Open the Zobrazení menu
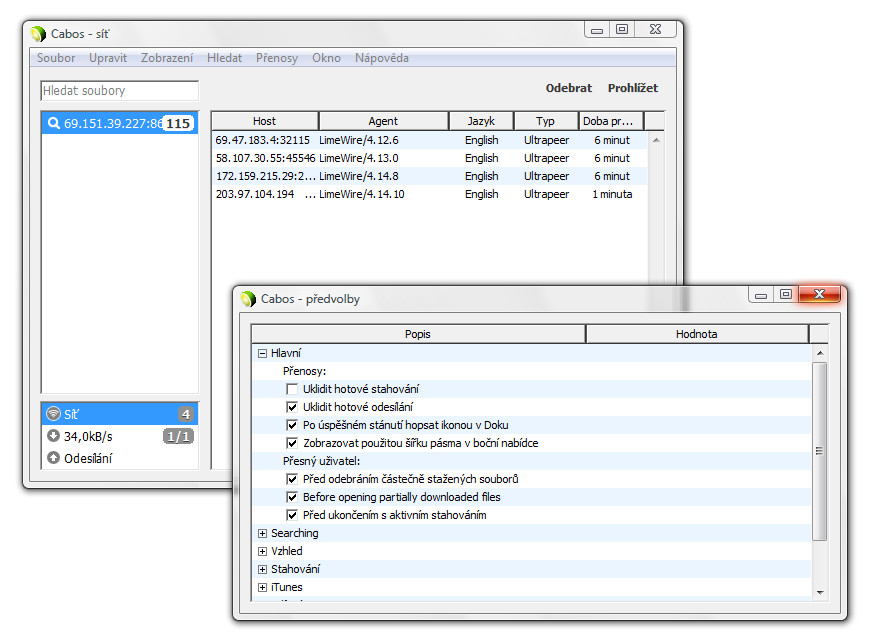The image size is (872, 642). [x=167, y=58]
